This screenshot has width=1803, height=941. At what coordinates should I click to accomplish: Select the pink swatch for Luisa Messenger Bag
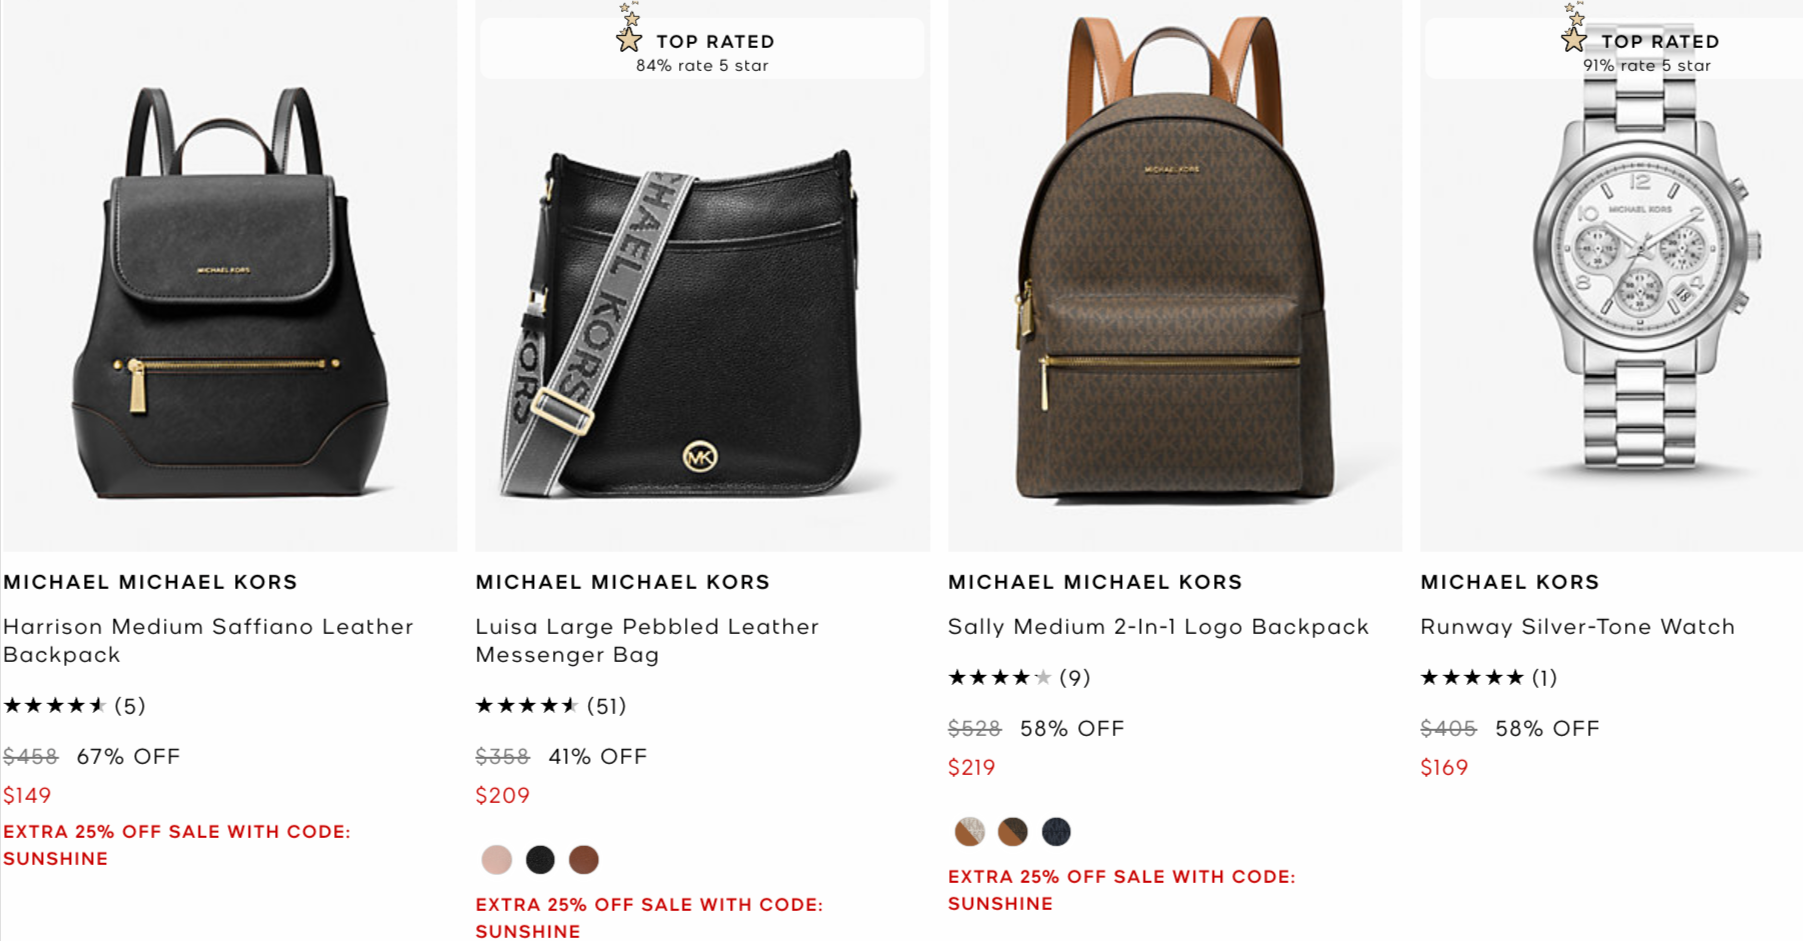point(496,860)
